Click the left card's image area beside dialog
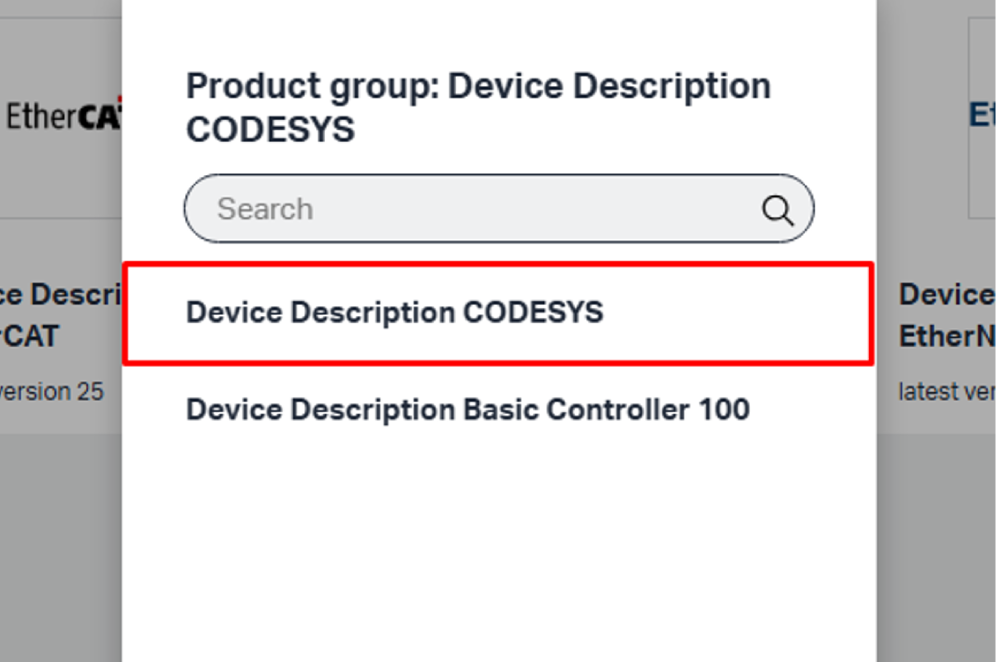Viewport: 1000px width, 662px height. pos(61,118)
